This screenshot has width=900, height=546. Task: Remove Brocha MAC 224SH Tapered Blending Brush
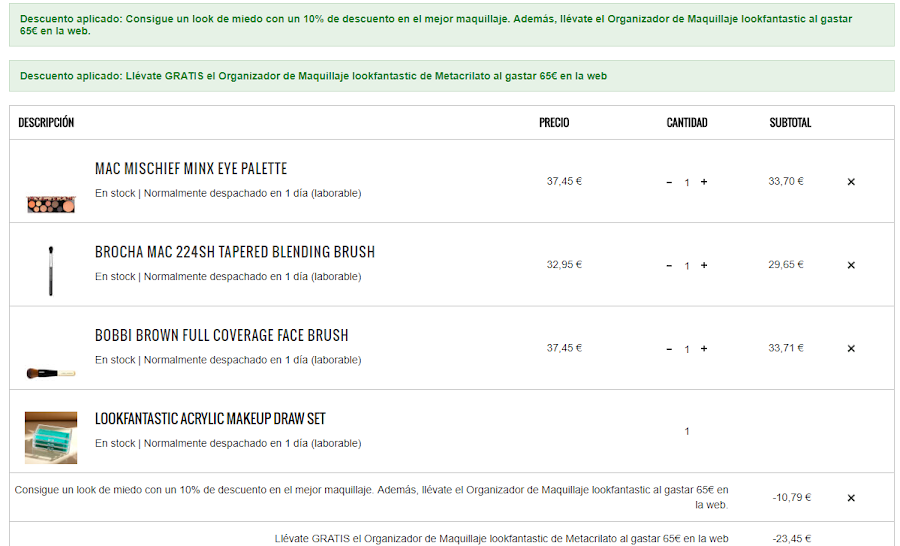click(x=851, y=265)
